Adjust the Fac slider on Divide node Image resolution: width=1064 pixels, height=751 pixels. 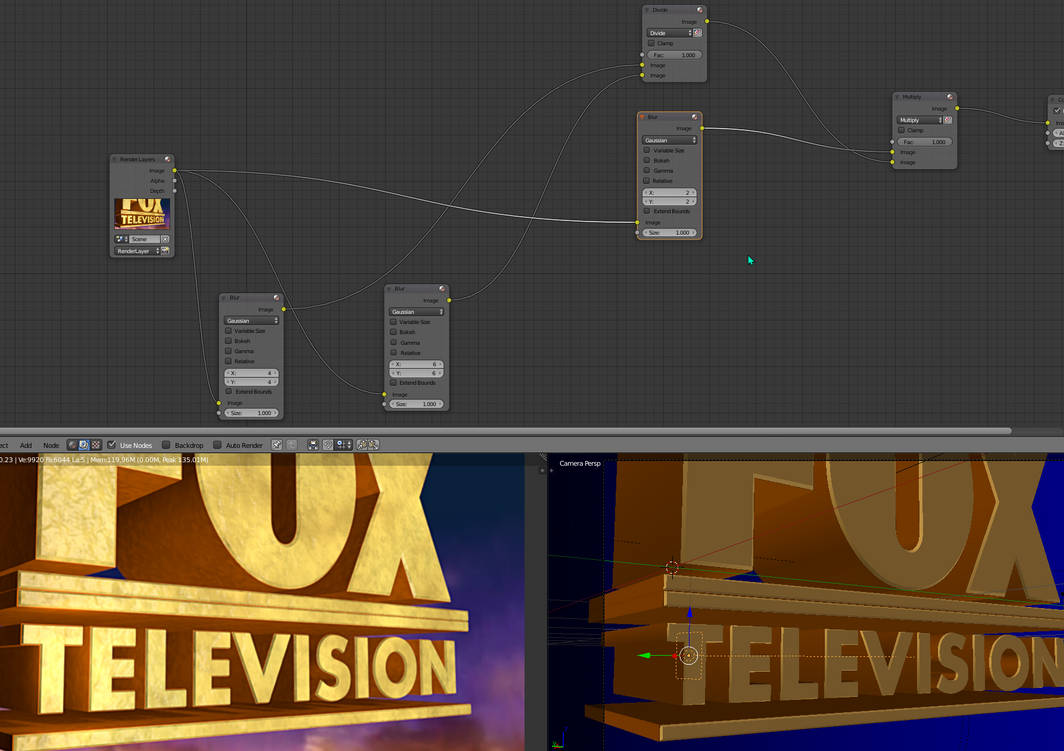[x=674, y=55]
